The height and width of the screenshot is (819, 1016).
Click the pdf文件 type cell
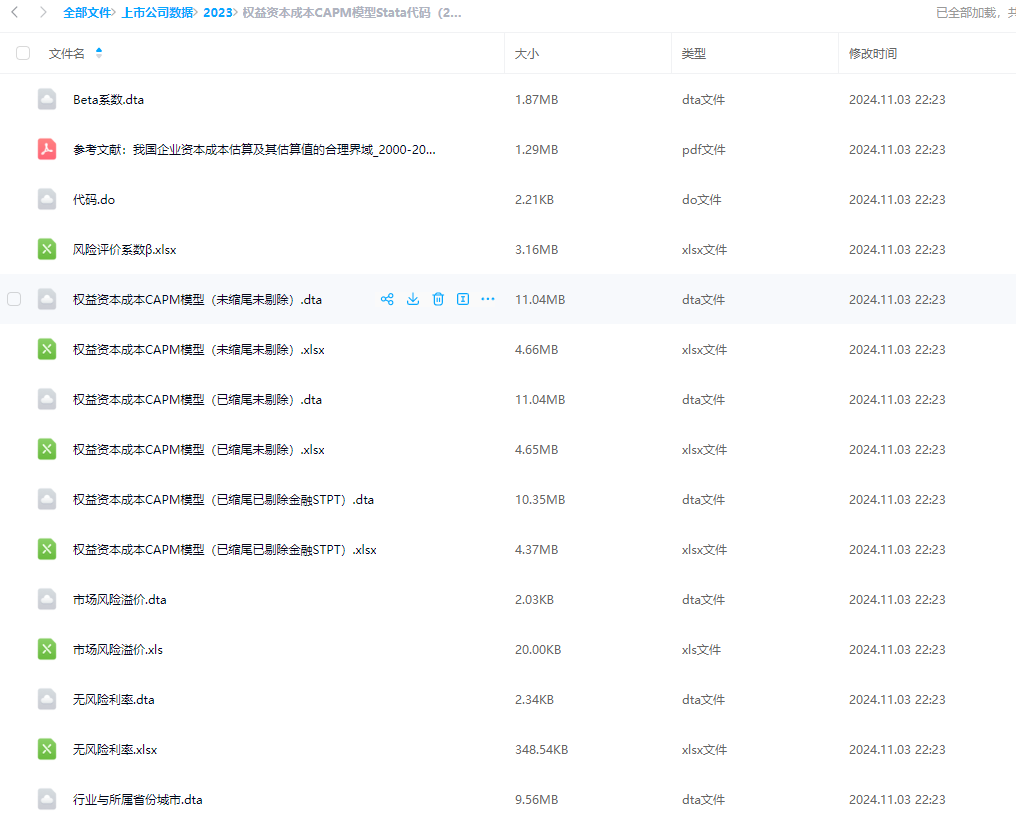point(703,150)
